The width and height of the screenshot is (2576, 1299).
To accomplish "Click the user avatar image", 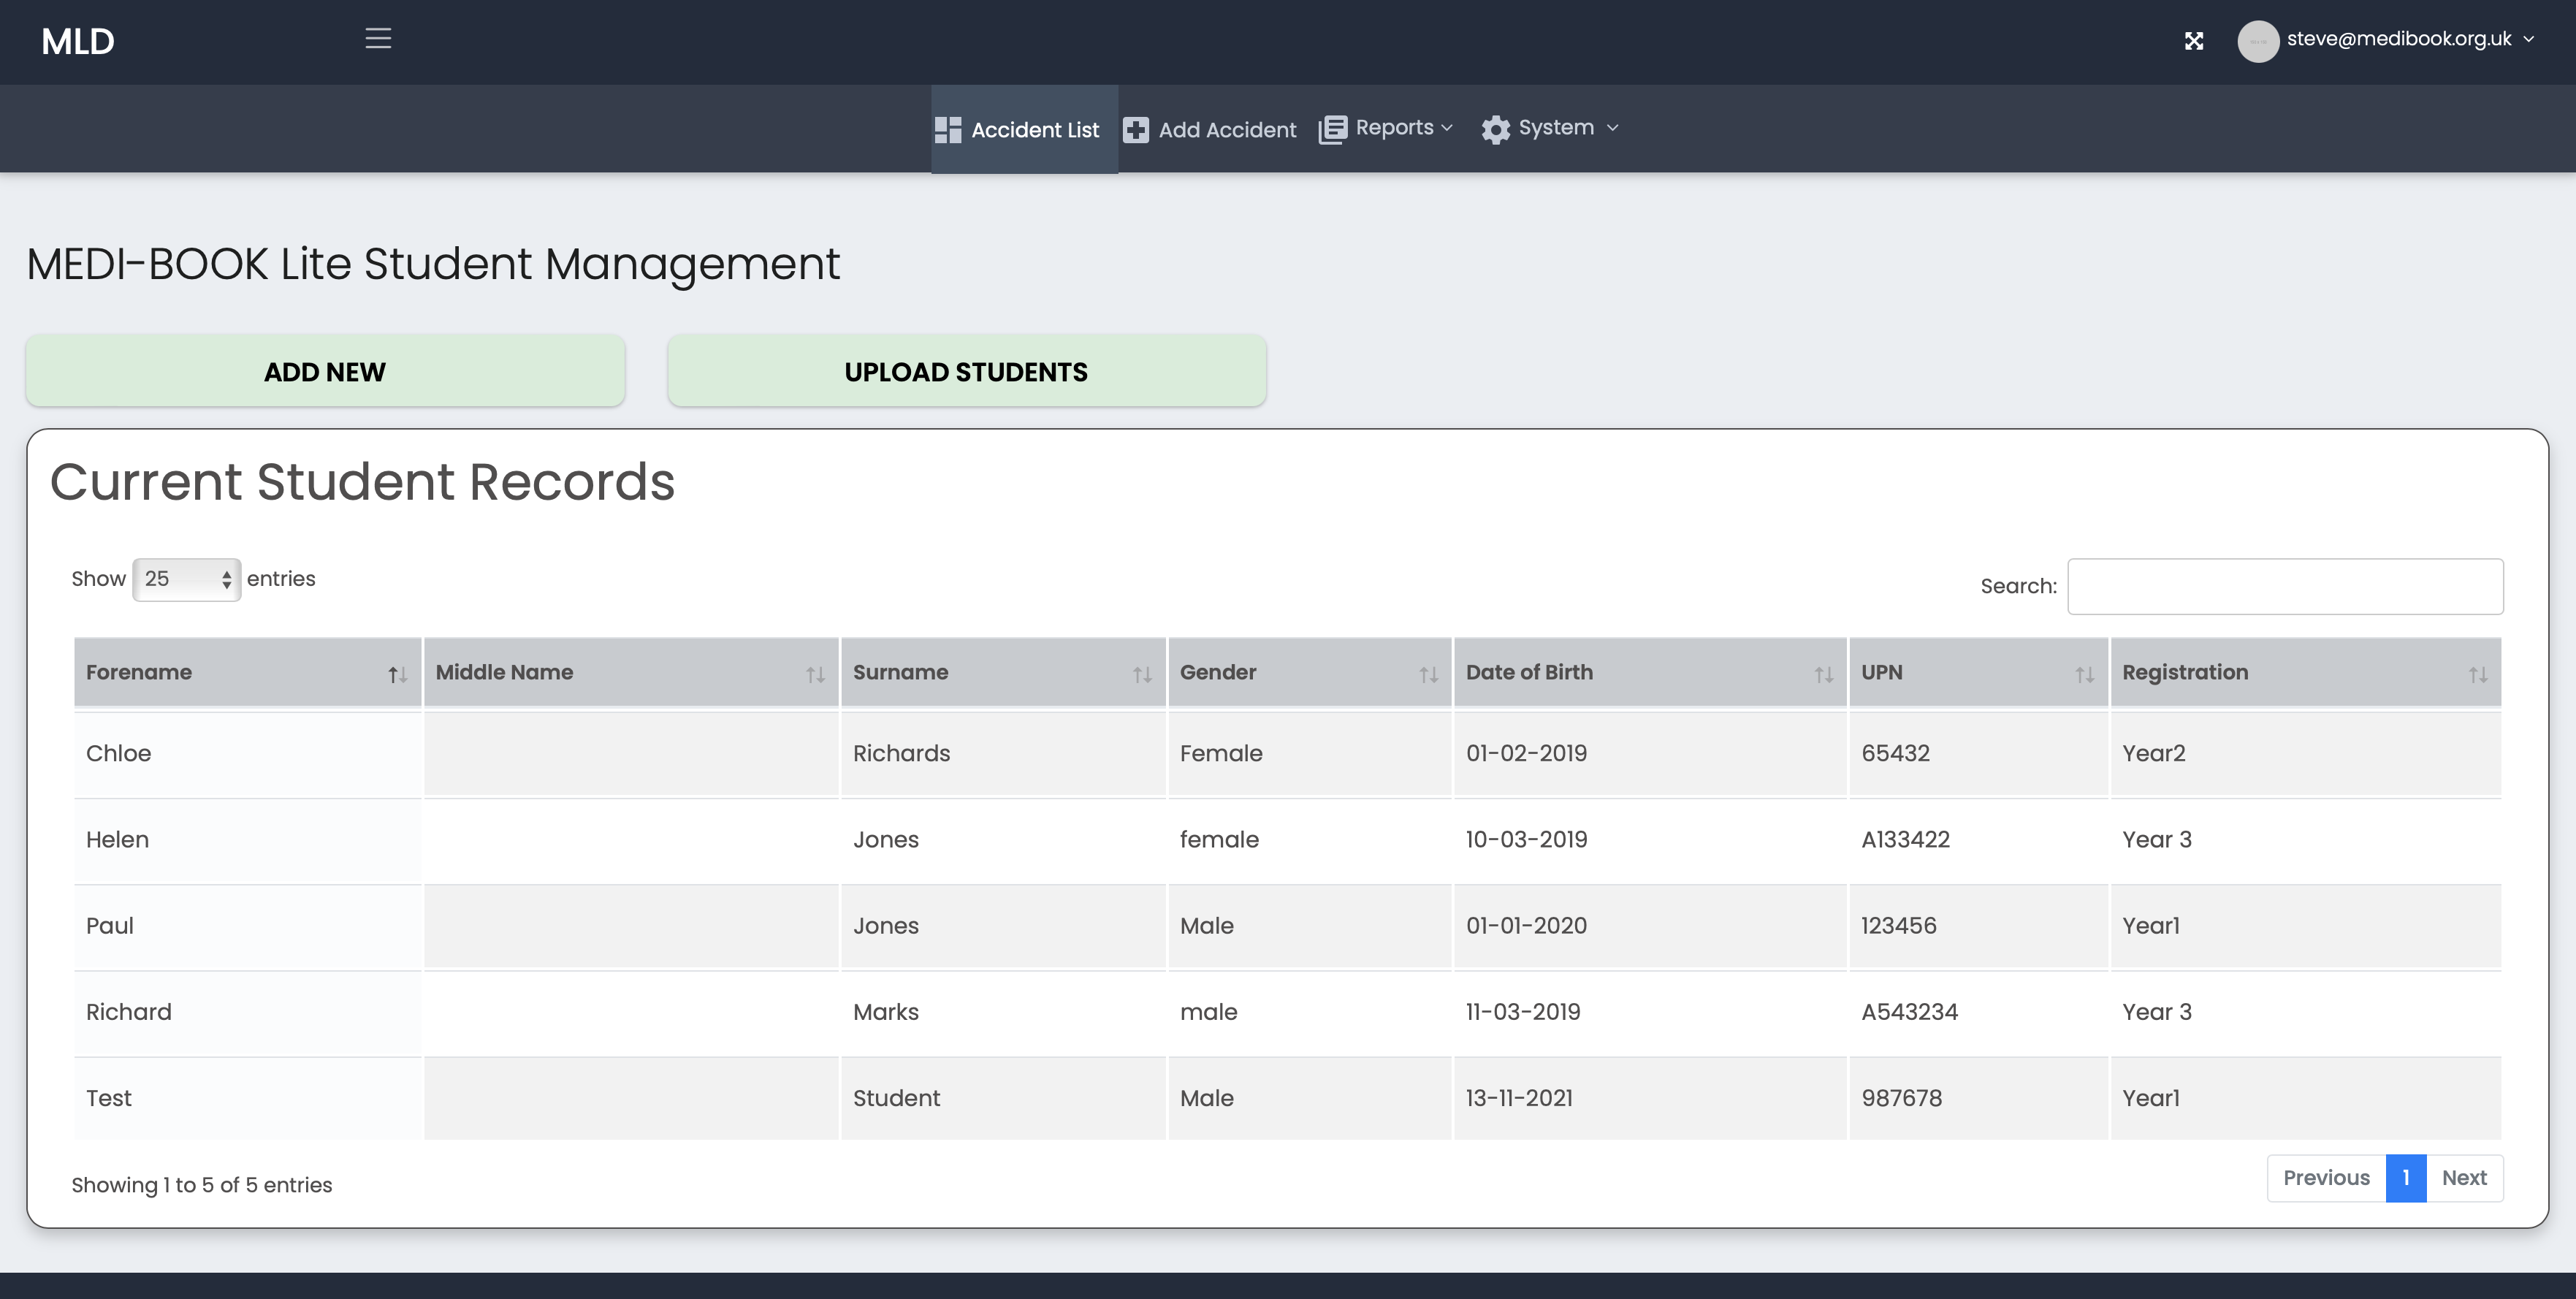I will coord(2258,41).
